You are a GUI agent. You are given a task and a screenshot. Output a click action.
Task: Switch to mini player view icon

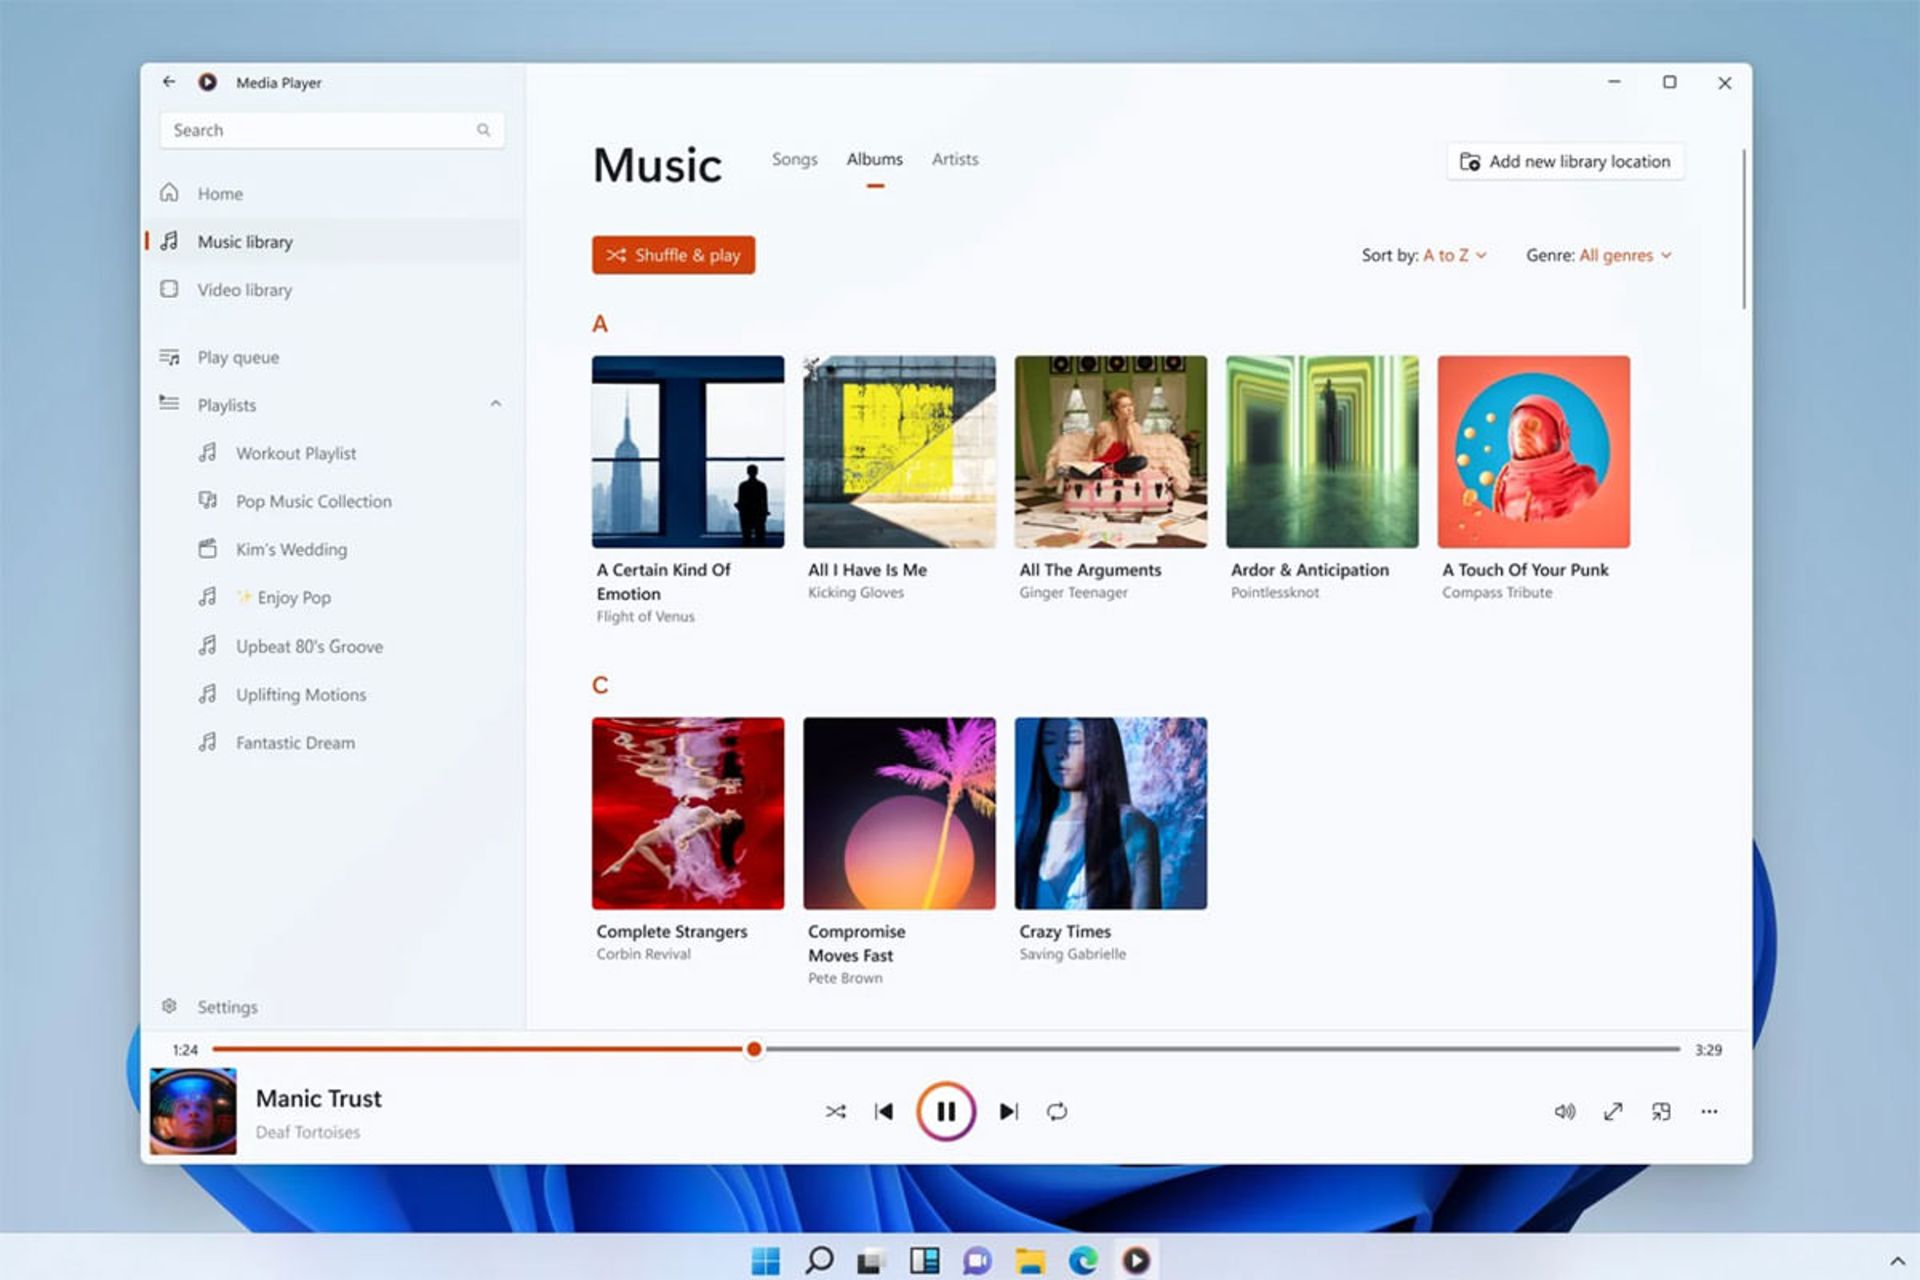[1661, 1112]
